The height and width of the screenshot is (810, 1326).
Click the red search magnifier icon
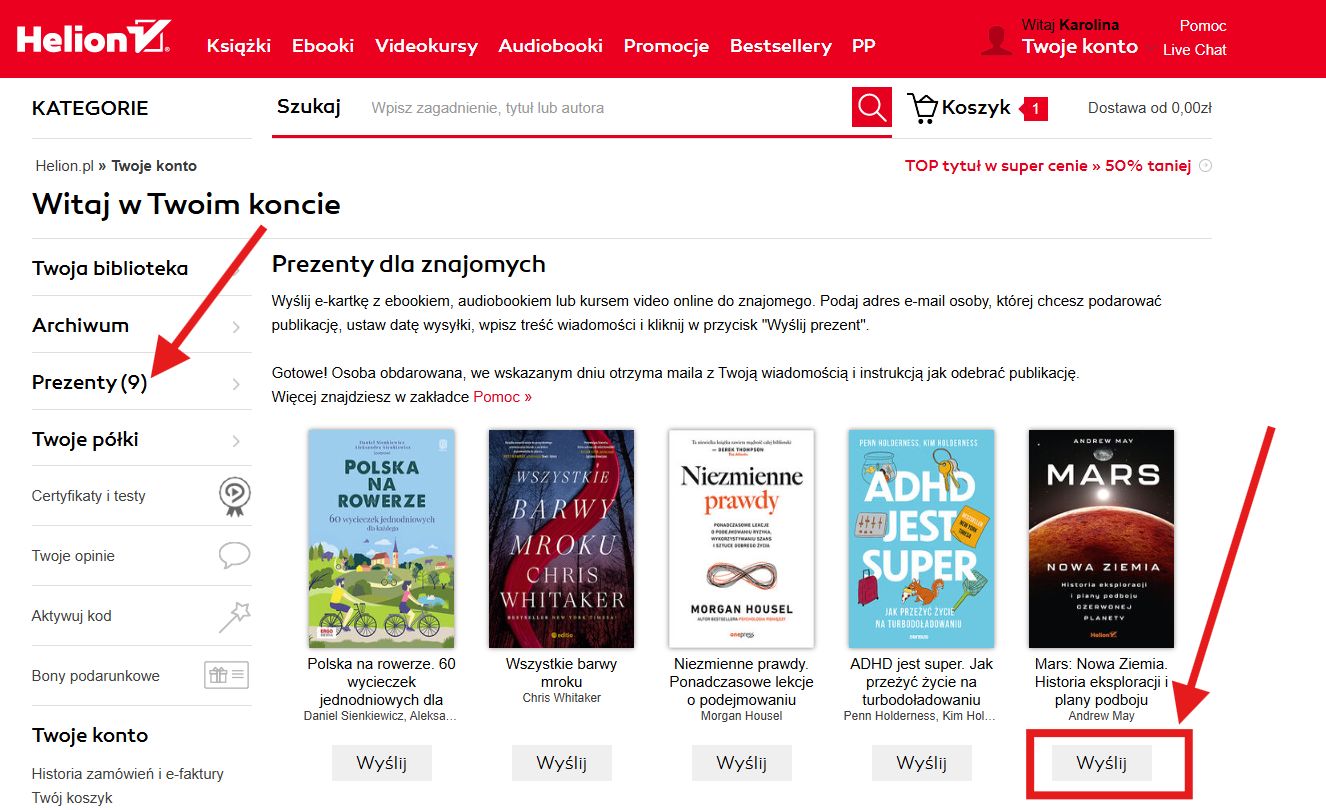click(x=871, y=107)
